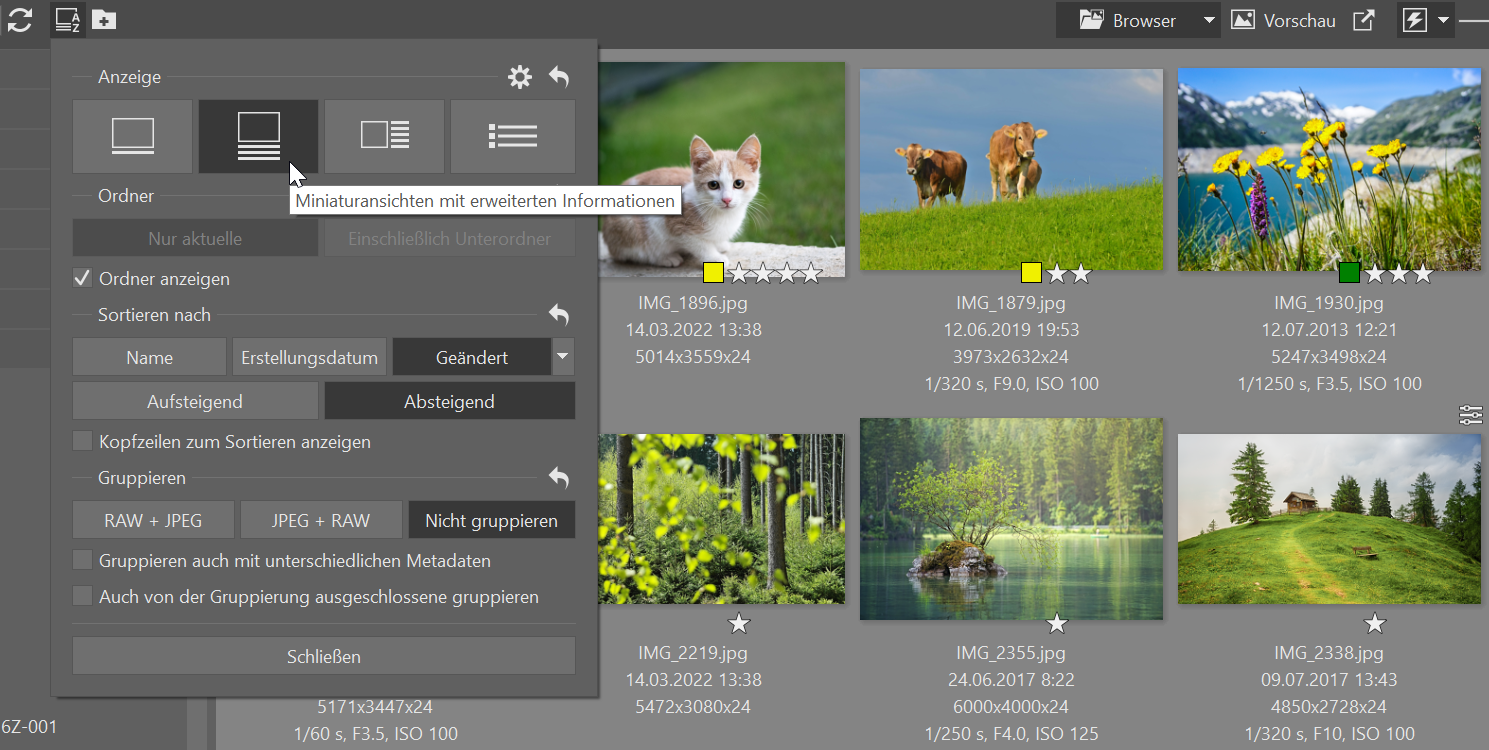
Task: Open display settings gear icon
Action: [x=520, y=77]
